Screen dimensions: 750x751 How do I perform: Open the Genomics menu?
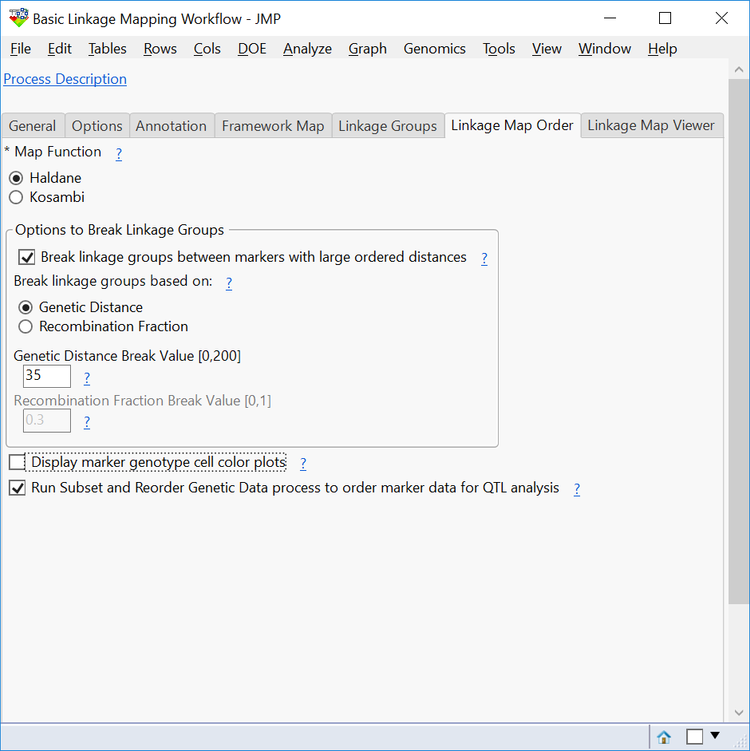(x=434, y=49)
